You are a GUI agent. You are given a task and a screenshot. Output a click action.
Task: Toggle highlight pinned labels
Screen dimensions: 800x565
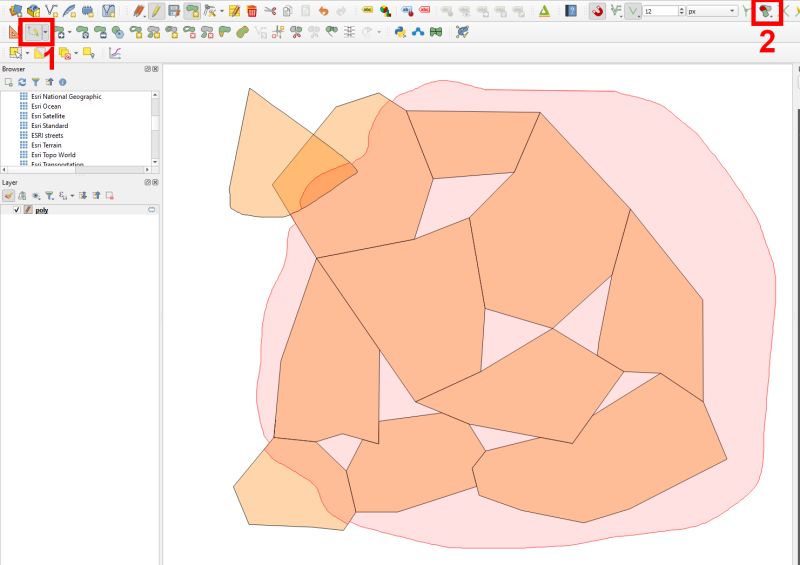(407, 10)
